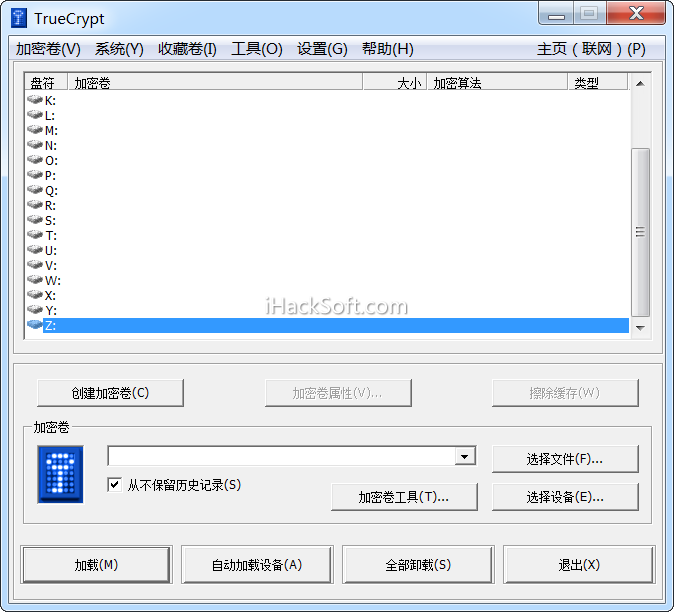Click 全部卸载(S) dismount all button
Screen dimensions: 674x612
[418, 565]
